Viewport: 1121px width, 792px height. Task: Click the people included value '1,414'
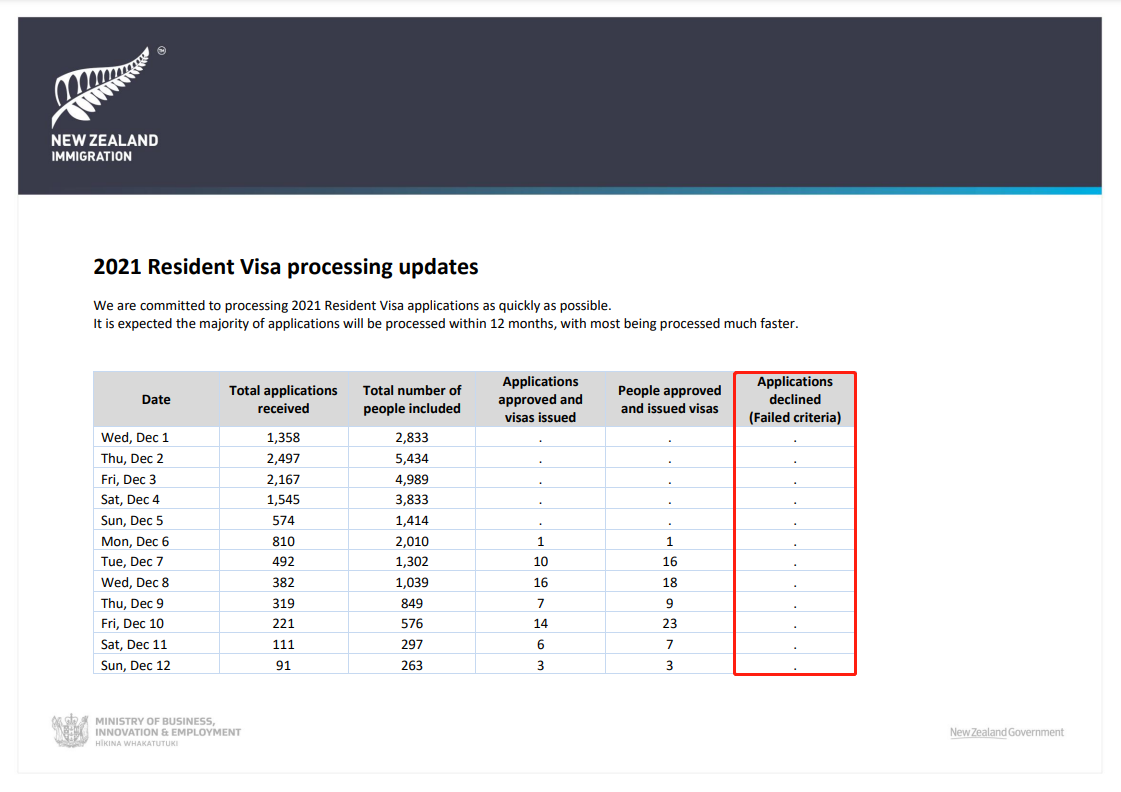point(412,520)
